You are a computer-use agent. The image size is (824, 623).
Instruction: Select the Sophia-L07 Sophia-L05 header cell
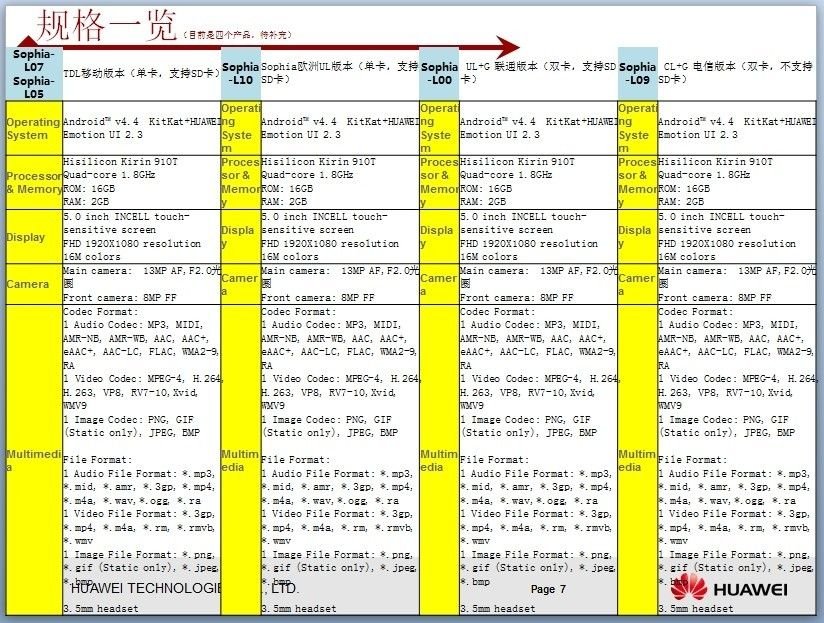point(34,74)
